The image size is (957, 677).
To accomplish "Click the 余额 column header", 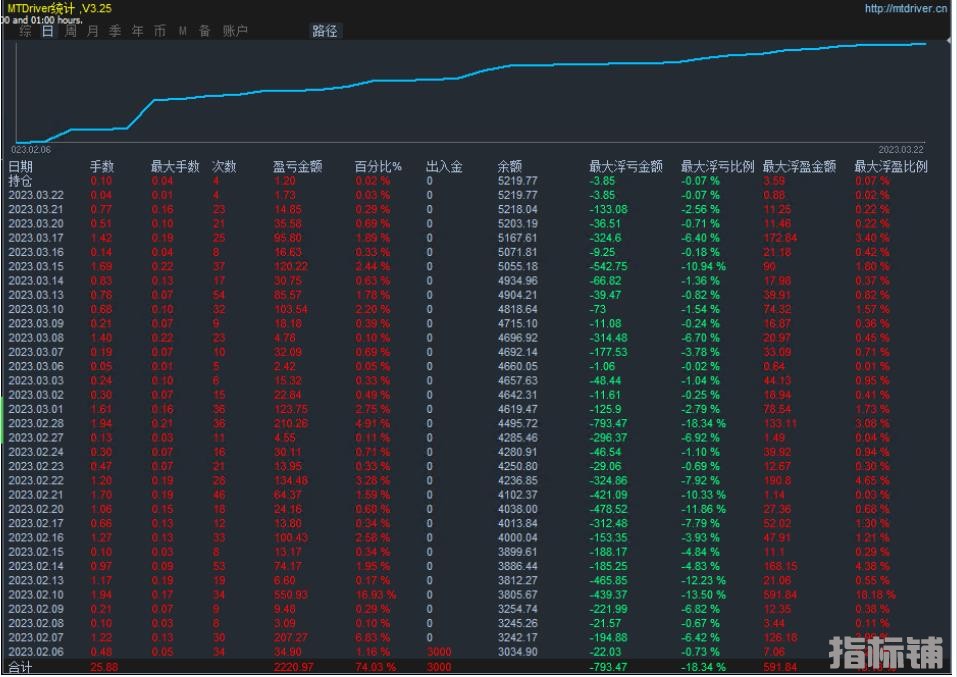I will coord(510,167).
